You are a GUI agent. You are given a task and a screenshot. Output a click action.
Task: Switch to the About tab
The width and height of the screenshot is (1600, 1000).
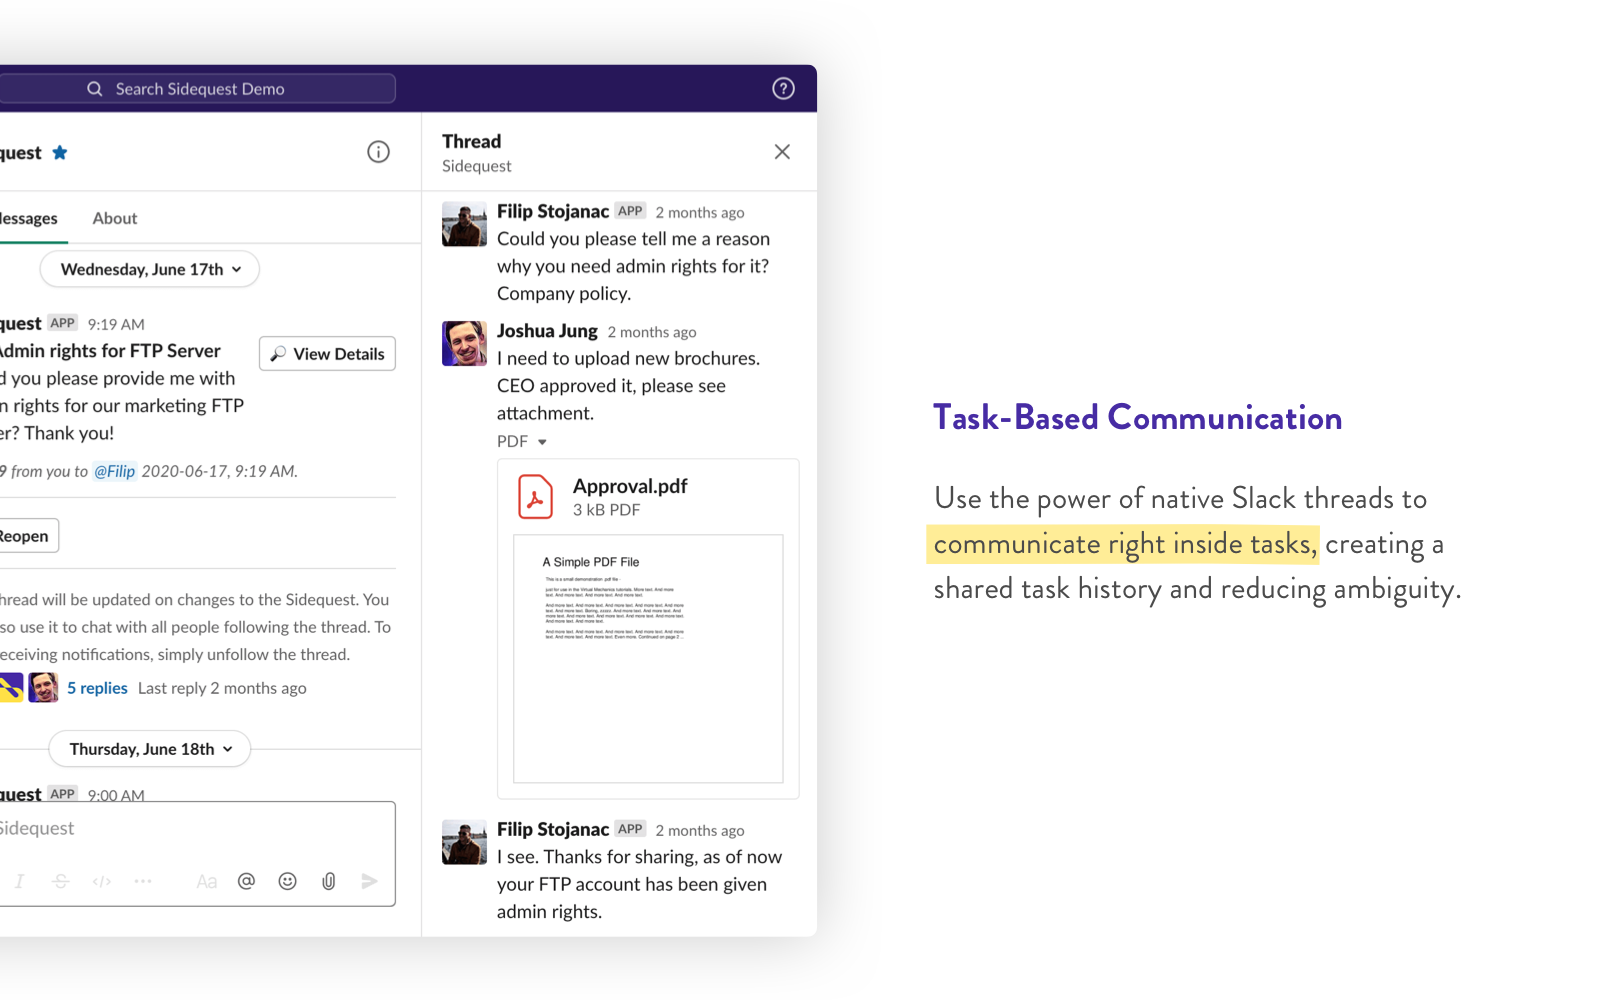pyautogui.click(x=114, y=218)
